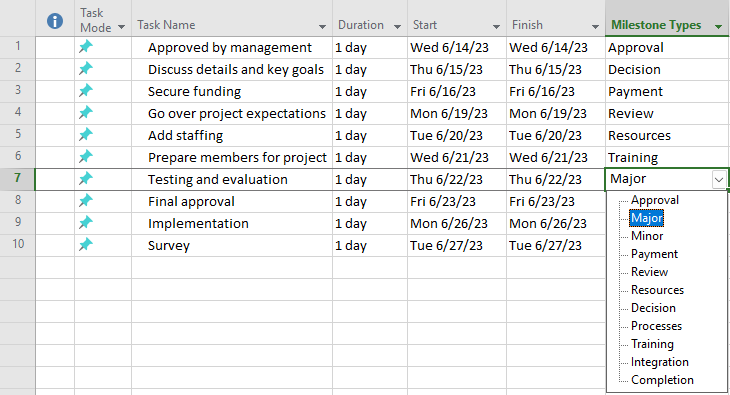The height and width of the screenshot is (395, 730).
Task: Choose Completion from the milestone list
Action: (662, 380)
